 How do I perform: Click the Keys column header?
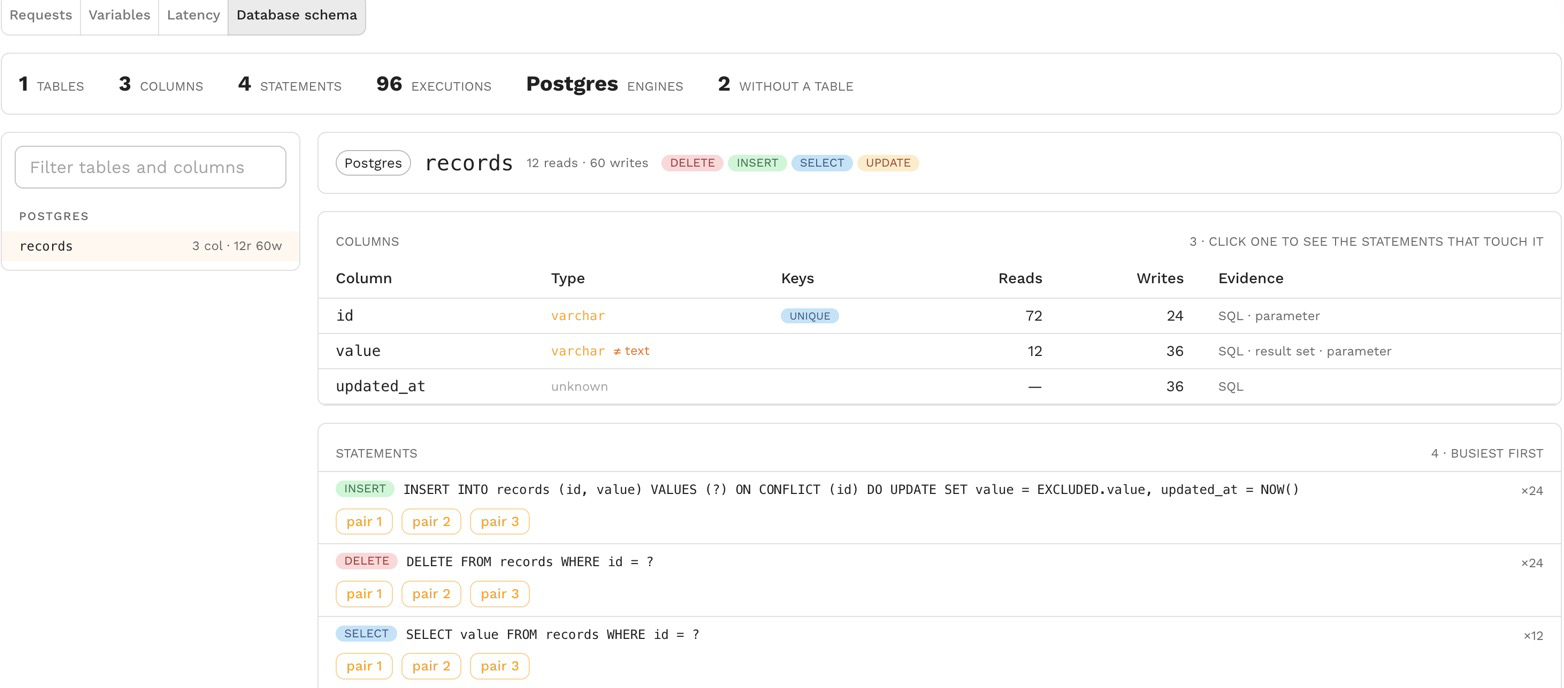[797, 278]
